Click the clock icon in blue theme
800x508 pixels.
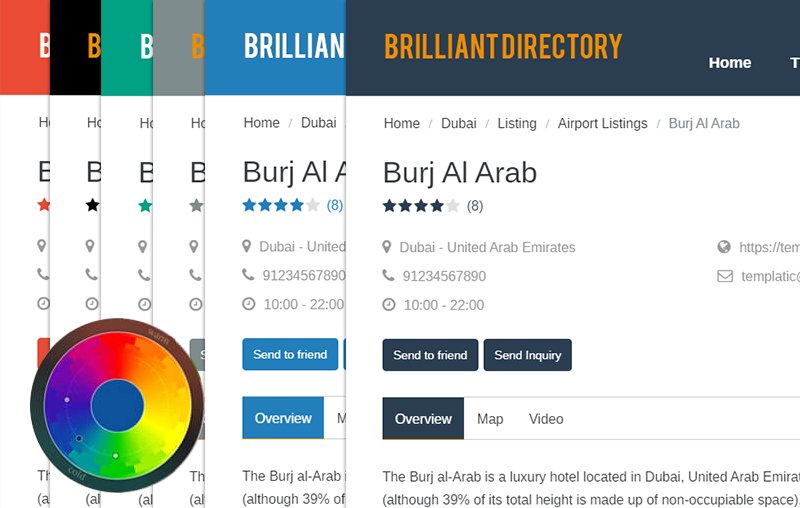248,304
